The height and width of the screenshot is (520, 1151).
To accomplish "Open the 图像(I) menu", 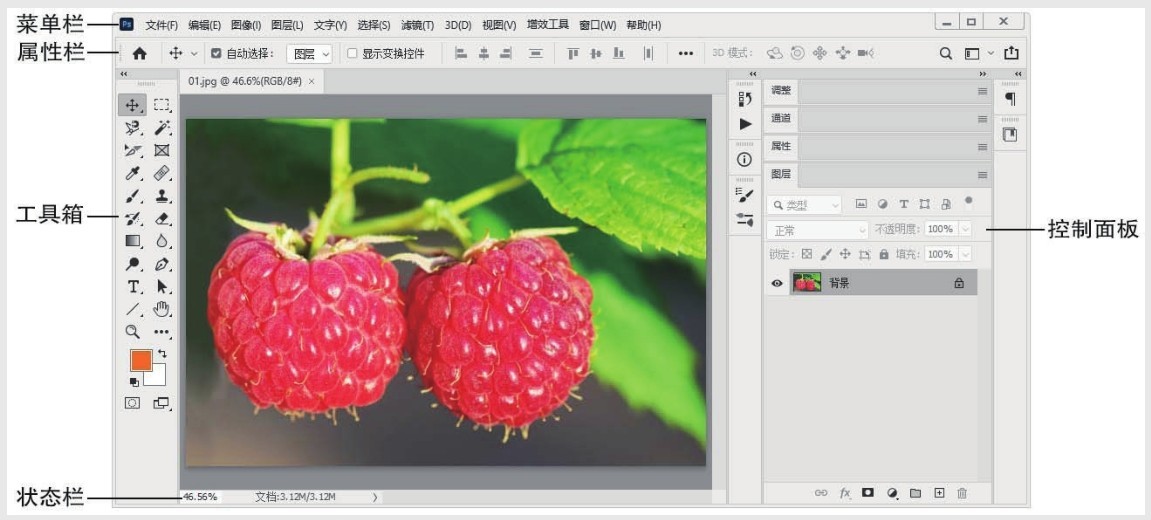I will click(246, 25).
